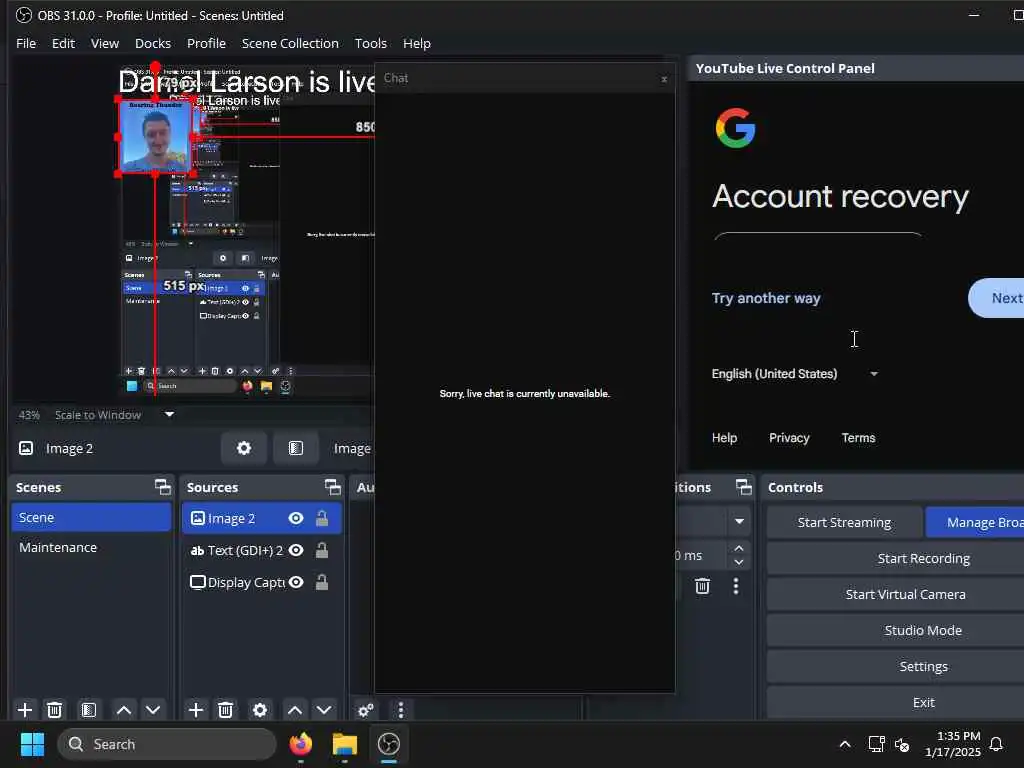The image size is (1024, 768).
Task: Open English (United States) language dropdown
Action: [x=795, y=374]
